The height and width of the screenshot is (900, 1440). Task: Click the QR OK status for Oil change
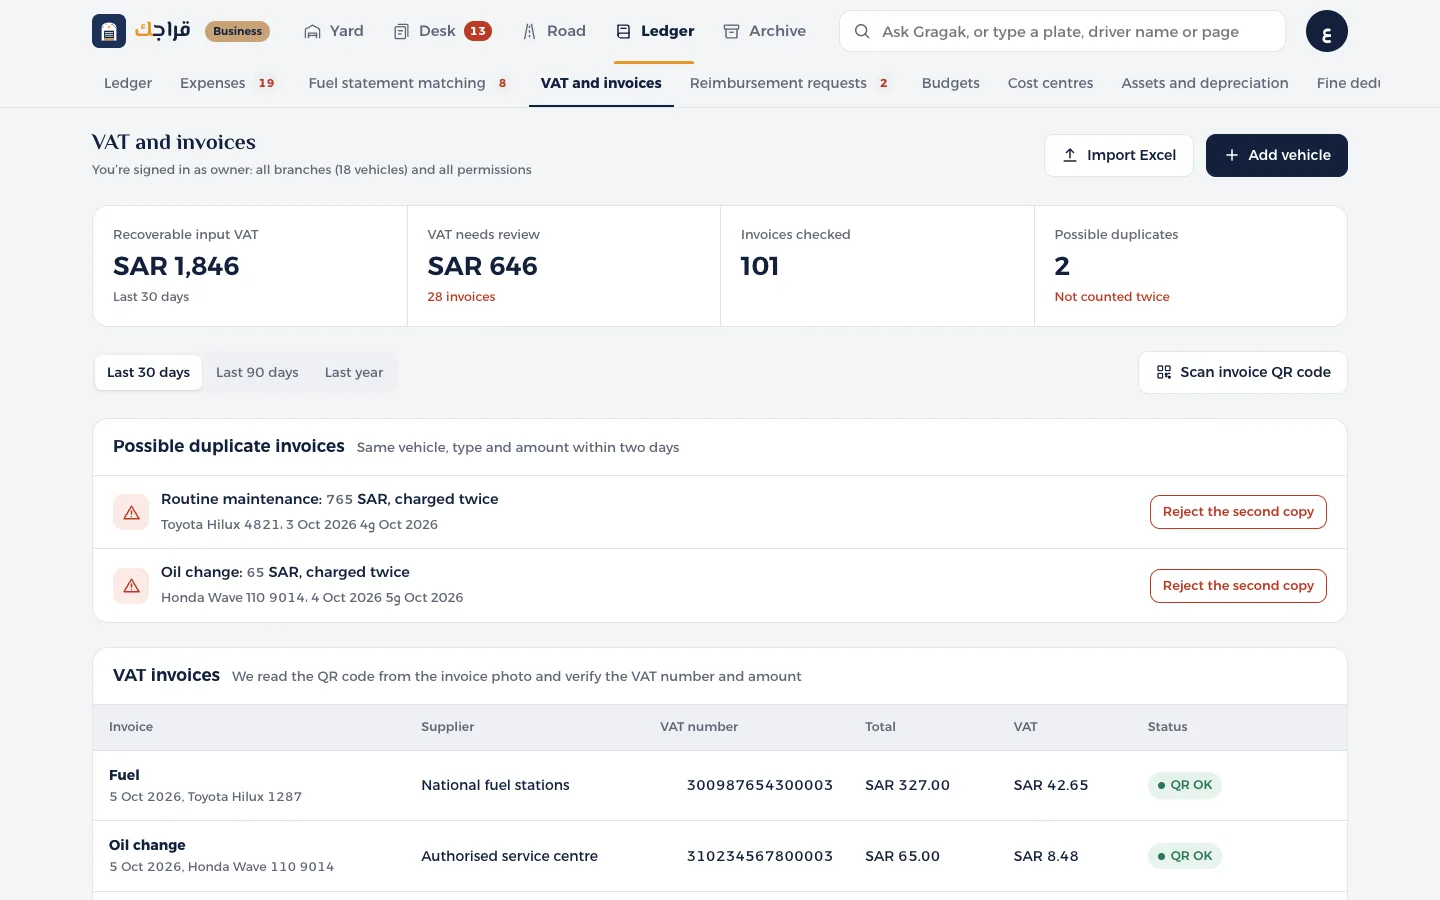click(x=1185, y=856)
